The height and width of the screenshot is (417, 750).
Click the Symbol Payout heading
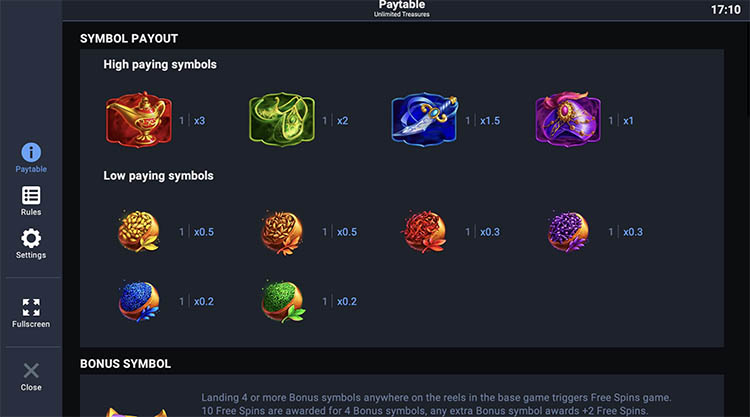[129, 38]
